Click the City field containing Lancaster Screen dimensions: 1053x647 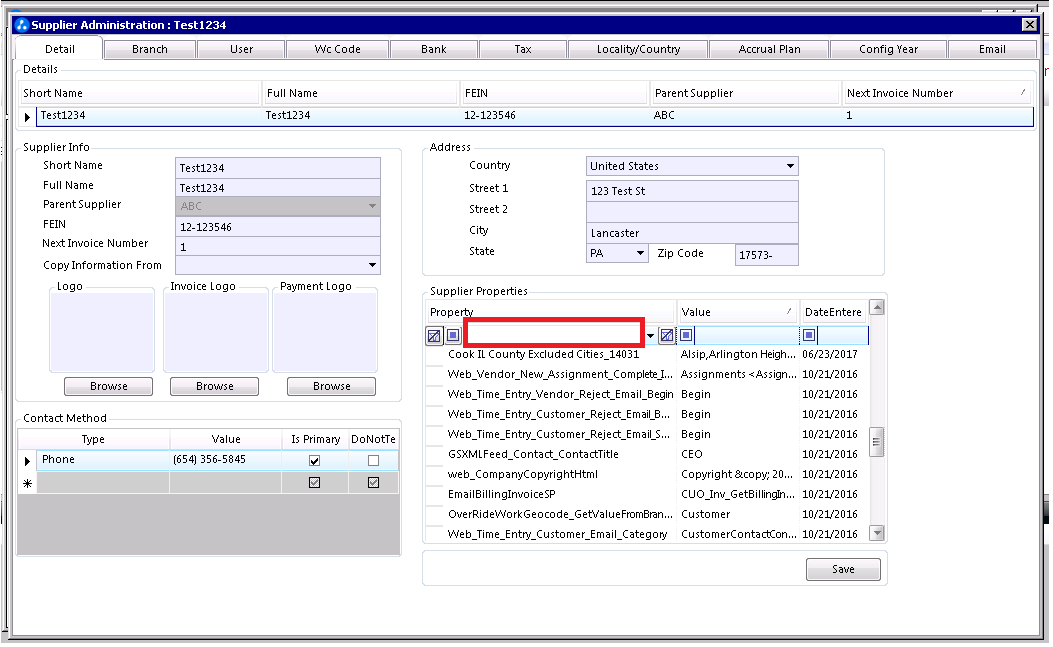[x=692, y=233]
